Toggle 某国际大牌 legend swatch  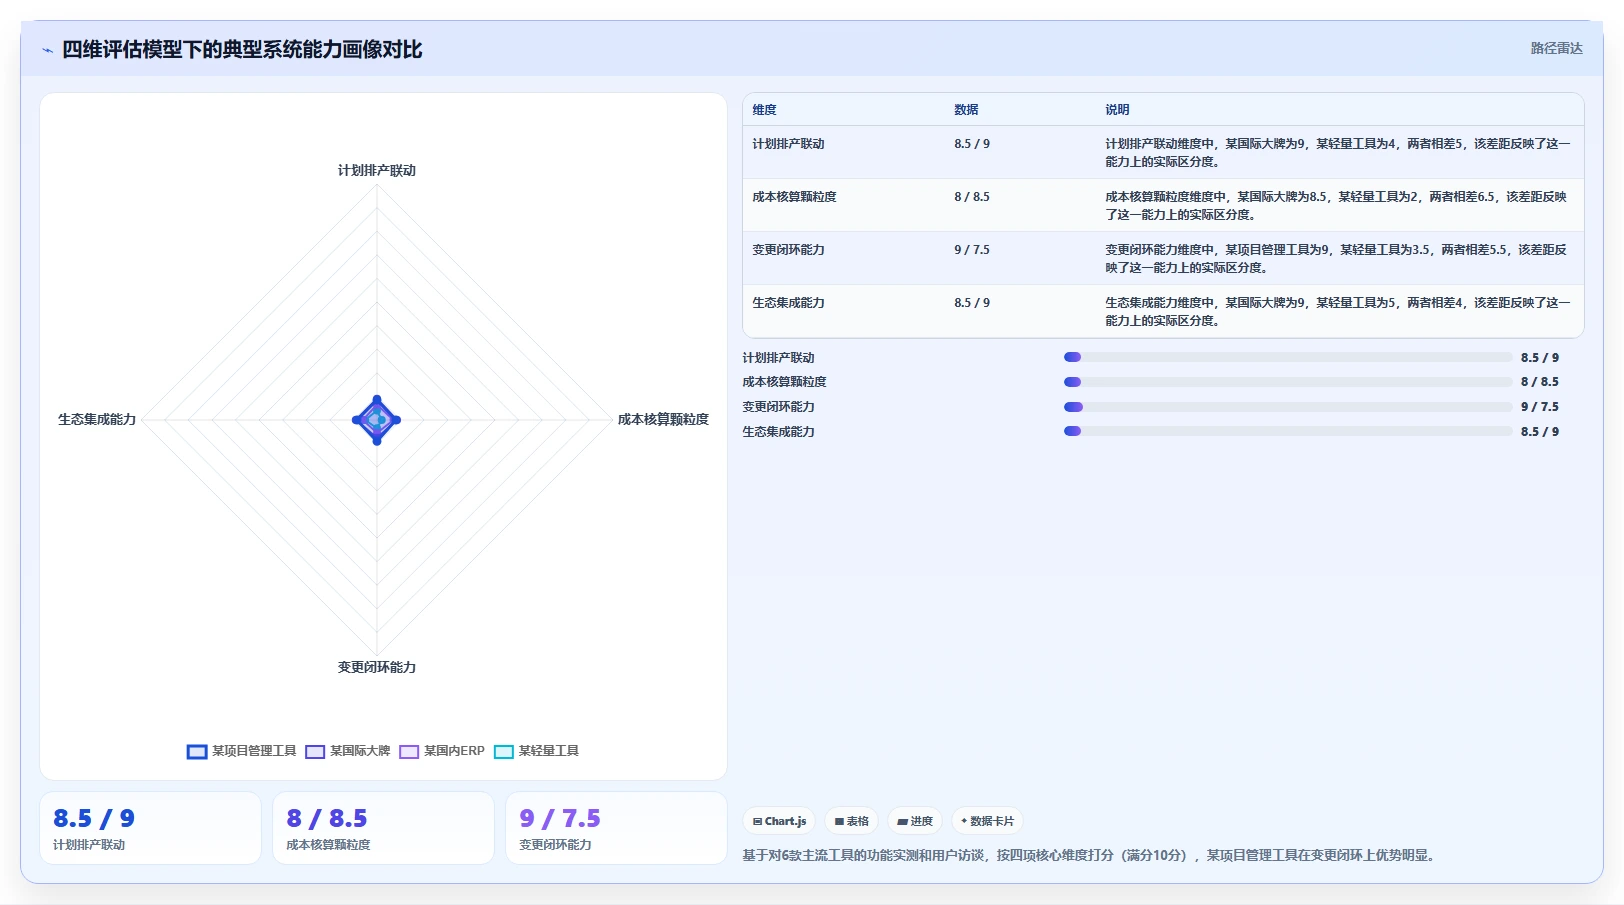pyautogui.click(x=315, y=751)
